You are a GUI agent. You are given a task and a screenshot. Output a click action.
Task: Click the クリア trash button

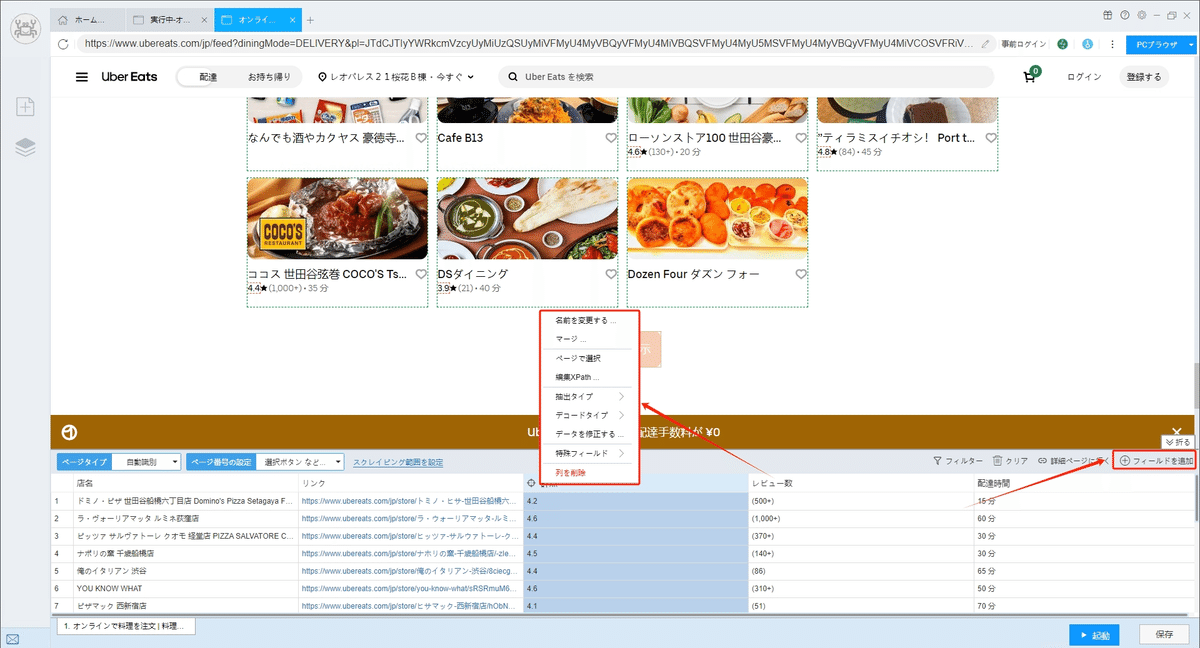coord(1010,461)
